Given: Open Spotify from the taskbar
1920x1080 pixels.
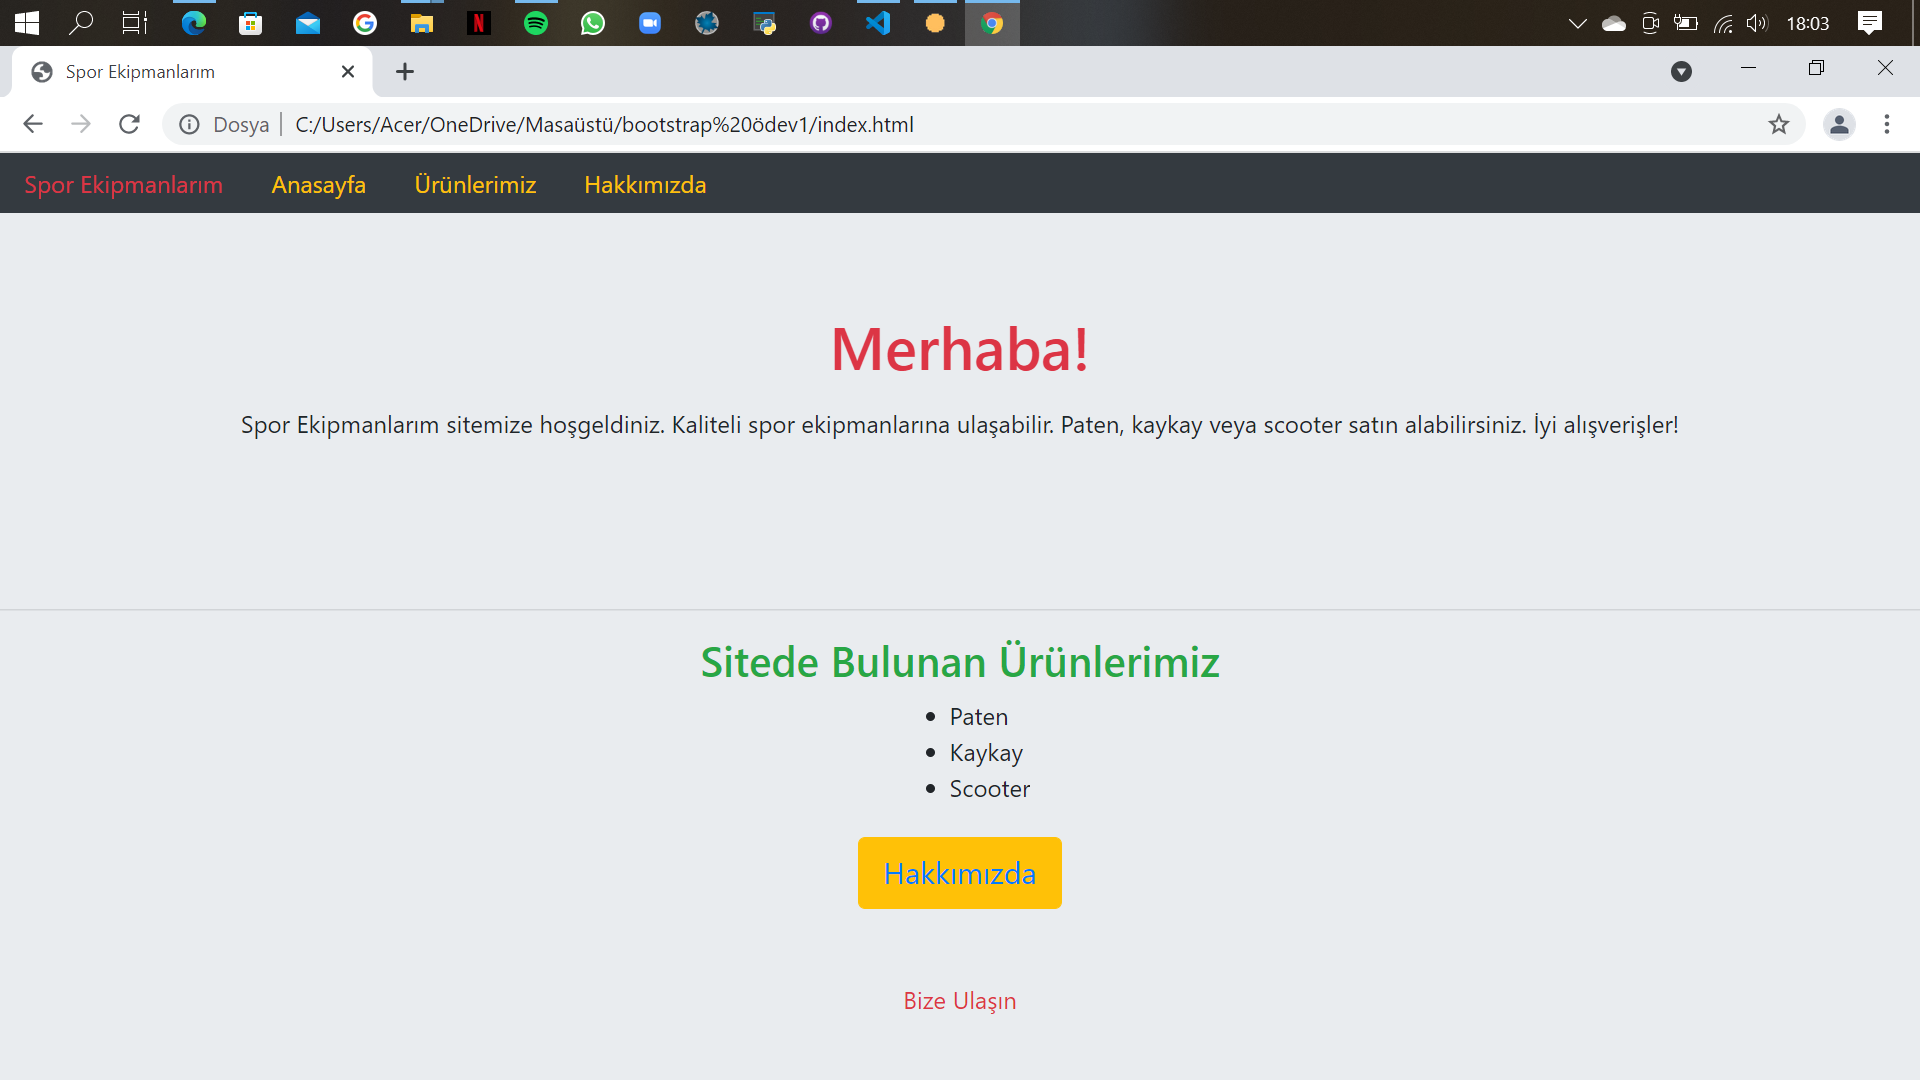Looking at the screenshot, I should [536, 22].
